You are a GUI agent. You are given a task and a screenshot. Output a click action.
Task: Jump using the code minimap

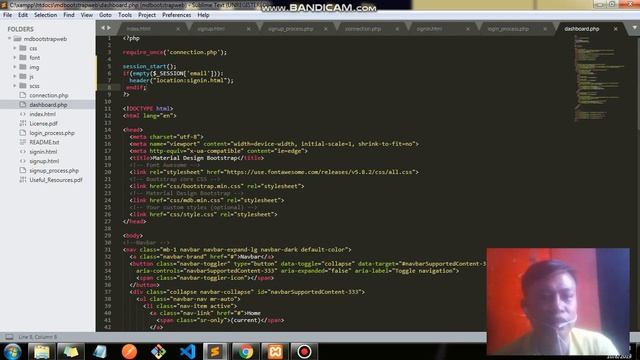600,78
